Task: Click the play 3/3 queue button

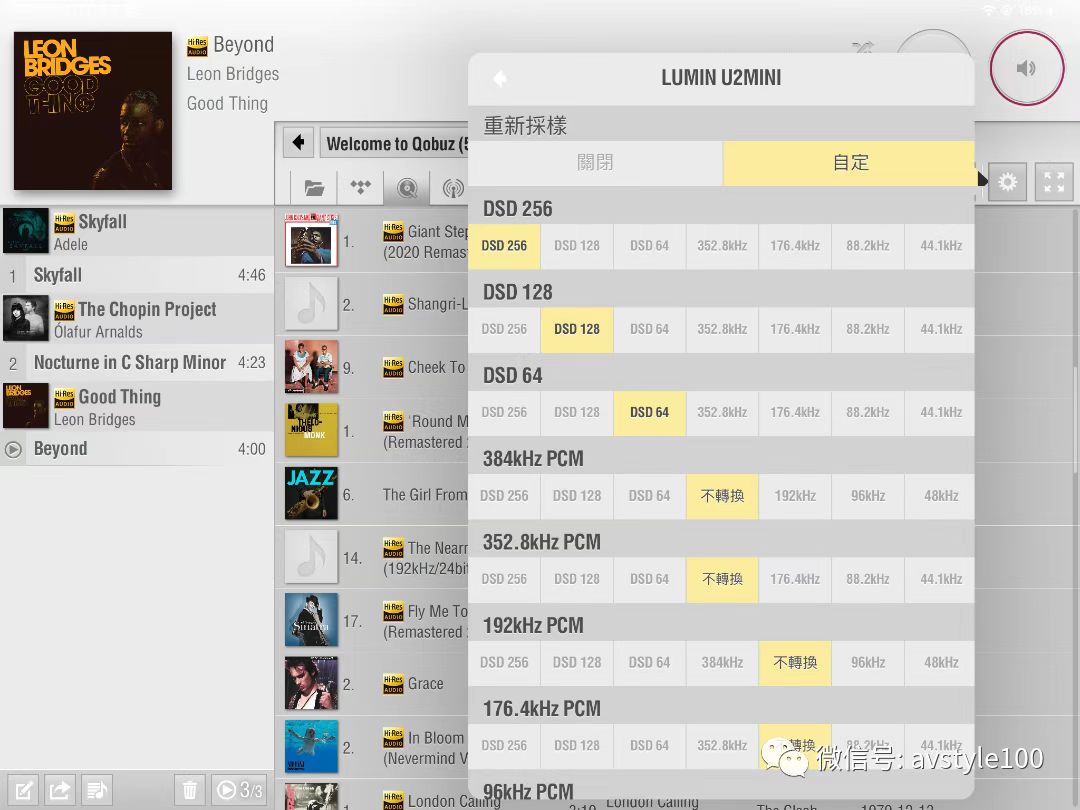Action: (239, 790)
